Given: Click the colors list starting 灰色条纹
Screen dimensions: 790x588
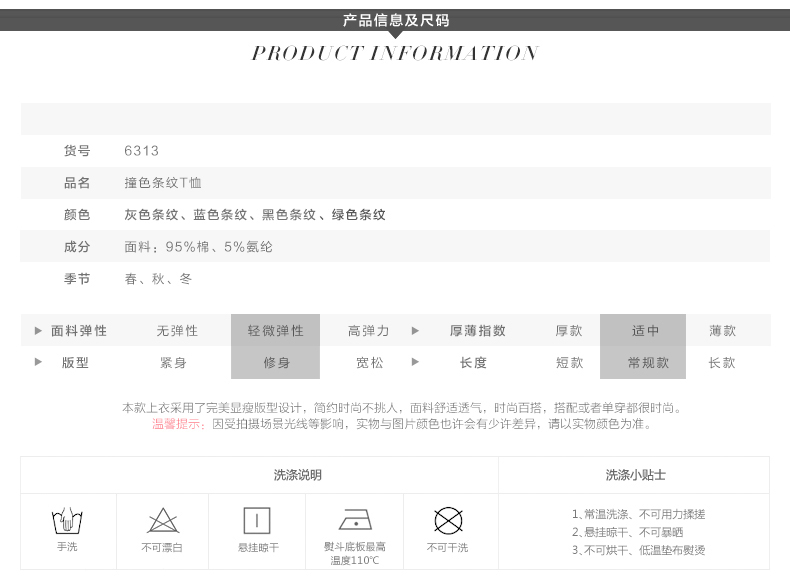Looking at the screenshot, I should 255,215.
